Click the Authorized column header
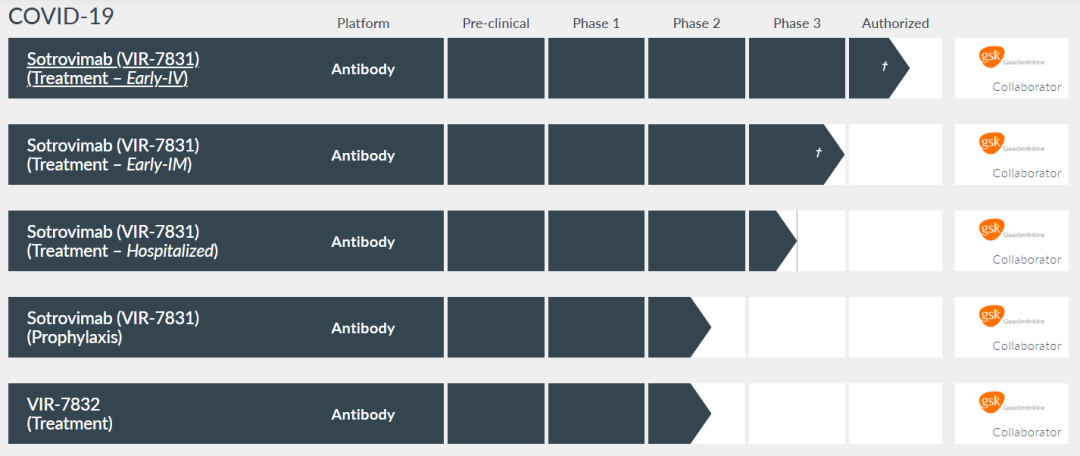The height and width of the screenshot is (456, 1080). pyautogui.click(x=895, y=23)
